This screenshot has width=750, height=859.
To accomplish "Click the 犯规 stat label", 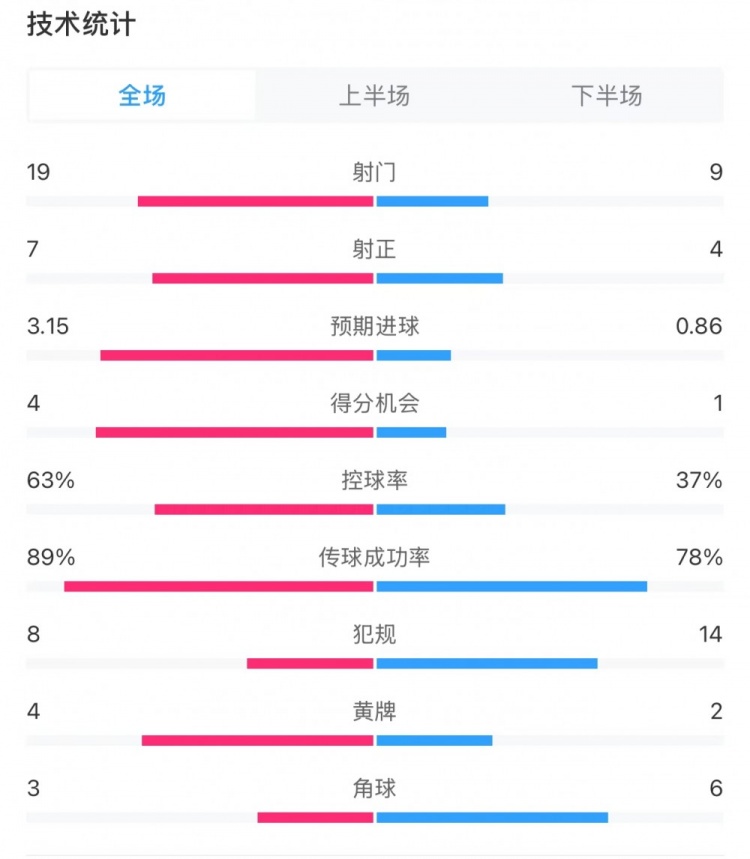I will pyautogui.click(x=374, y=634).
